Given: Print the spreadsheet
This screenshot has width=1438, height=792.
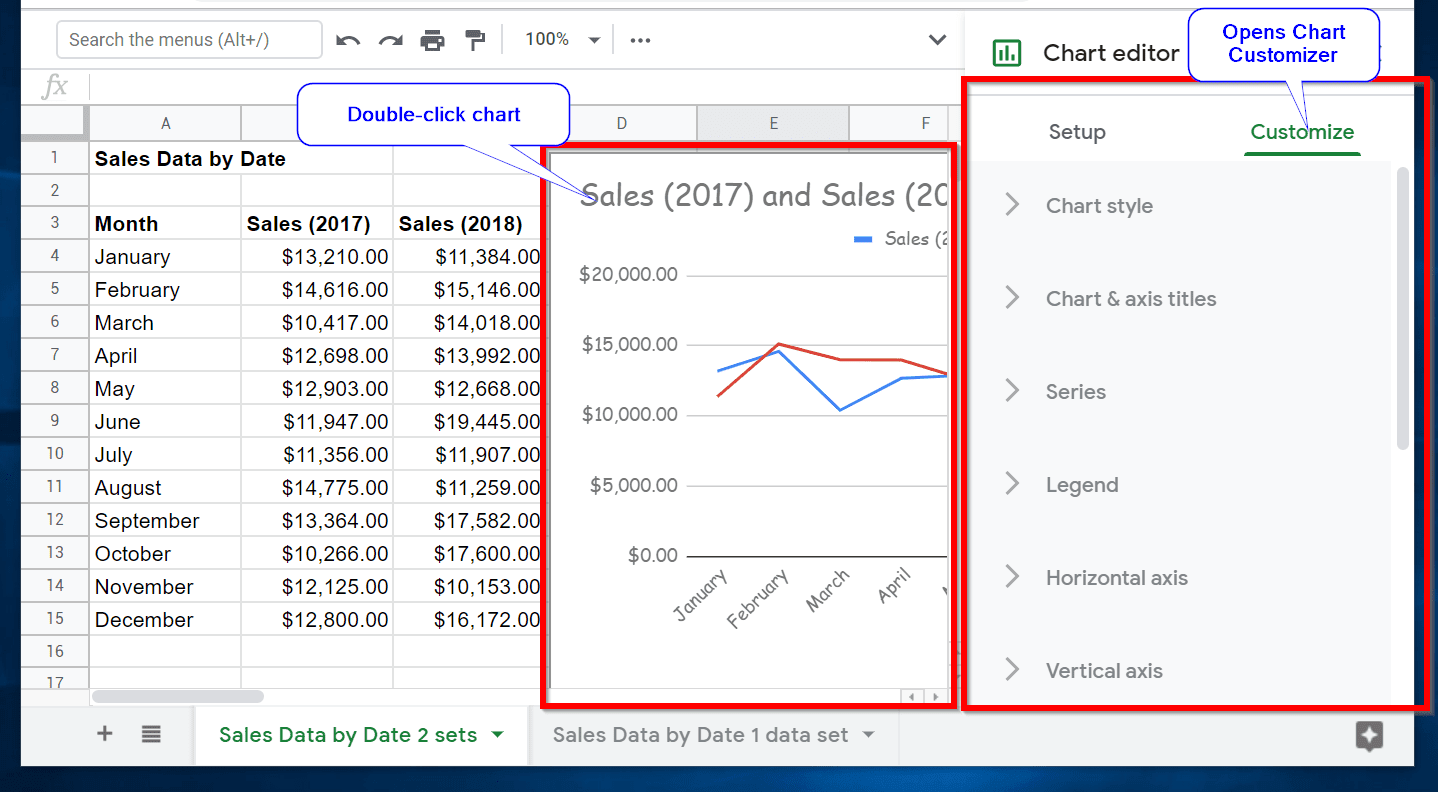Looking at the screenshot, I should [432, 39].
